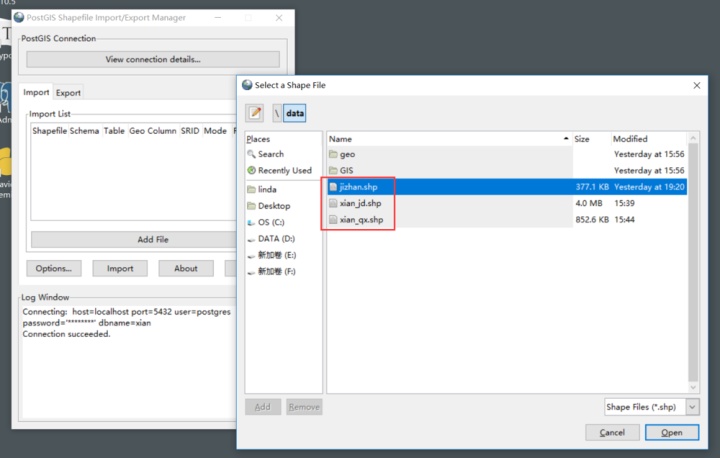
Task: Toggle the type-a-file-name pencil button
Action: click(255, 113)
